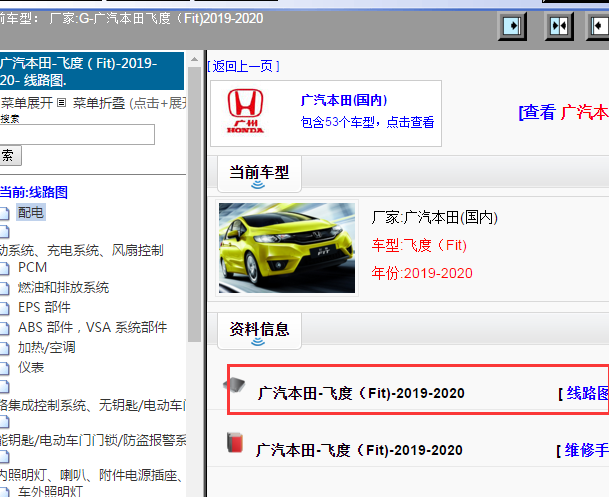Select 内照明灯、喇叭 tree item

click(92, 475)
